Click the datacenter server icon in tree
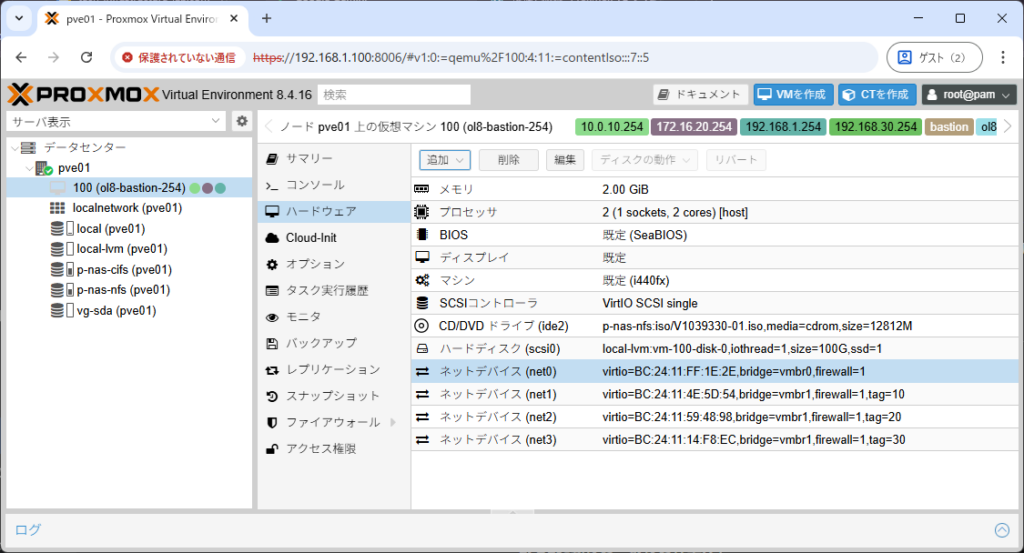The image size is (1024, 553). point(28,148)
